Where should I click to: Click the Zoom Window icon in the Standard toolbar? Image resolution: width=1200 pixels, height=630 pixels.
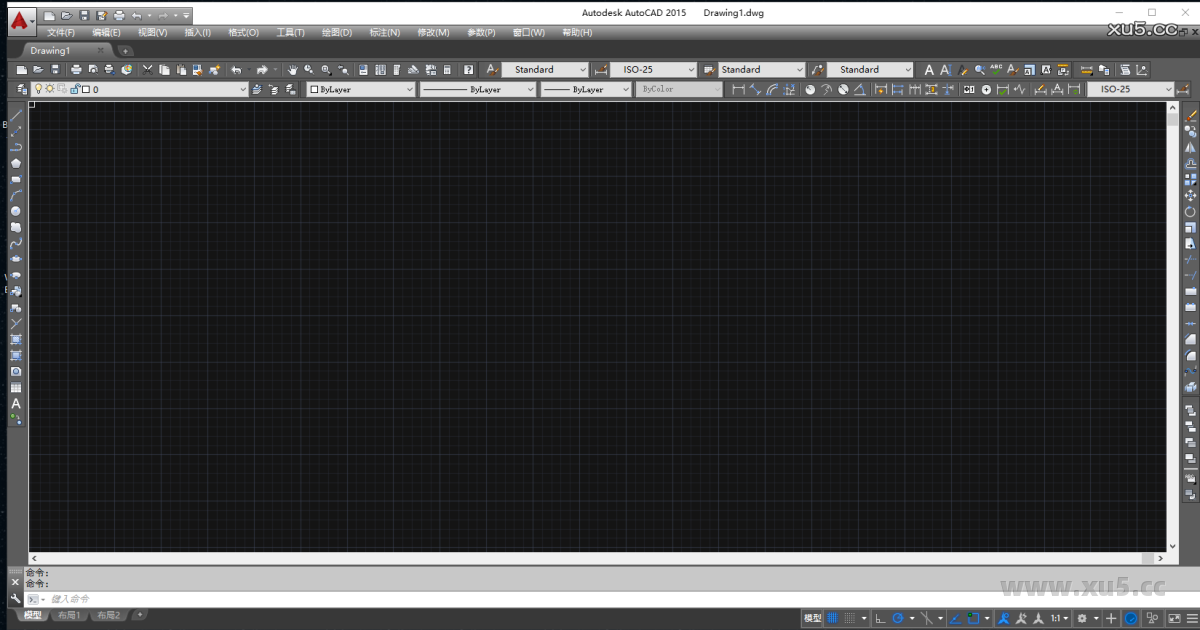326,69
